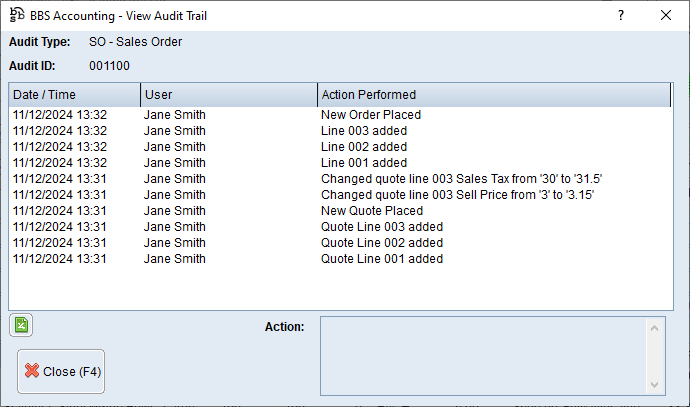Click the Action box scroll down arrow
Image resolution: width=690 pixels, height=407 pixels.
pos(655,385)
